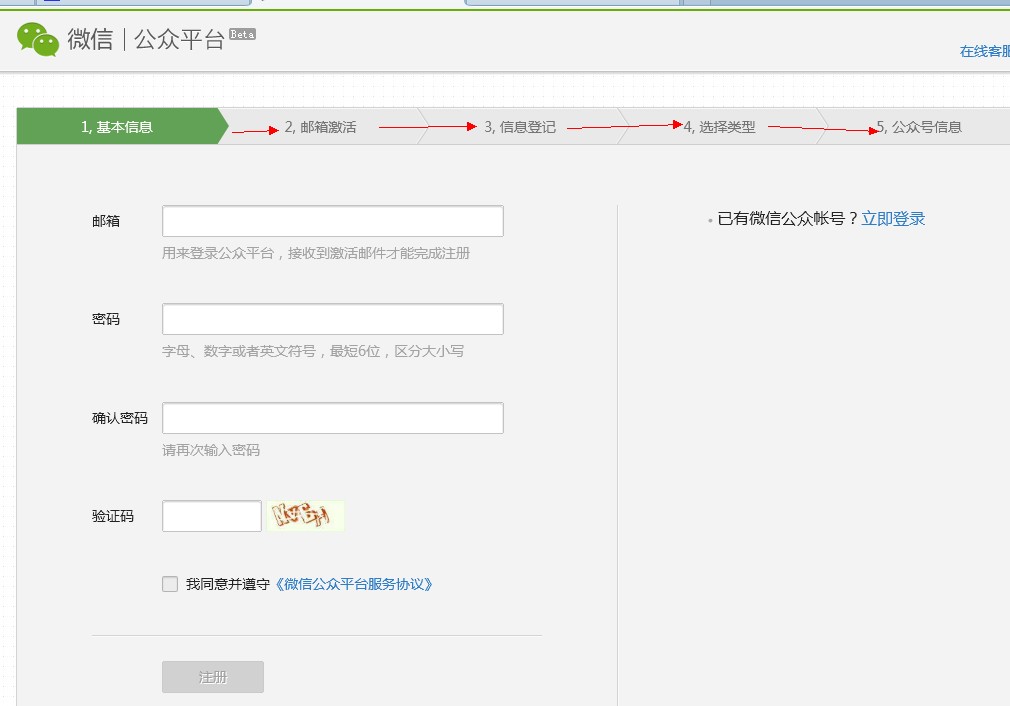Refresh the captcha image
Screen dimensions: 1010x706
click(305, 516)
